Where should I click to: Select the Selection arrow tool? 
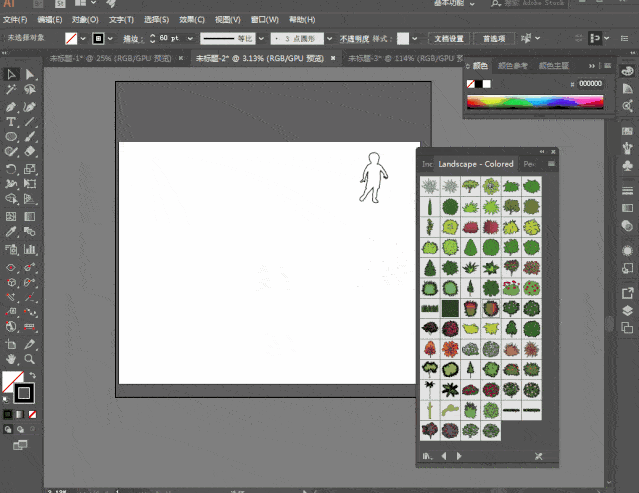(11, 75)
